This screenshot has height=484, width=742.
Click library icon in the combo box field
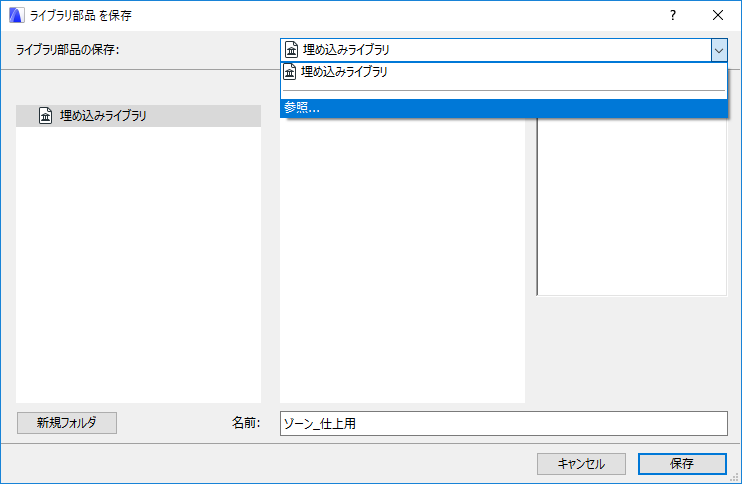[292, 50]
